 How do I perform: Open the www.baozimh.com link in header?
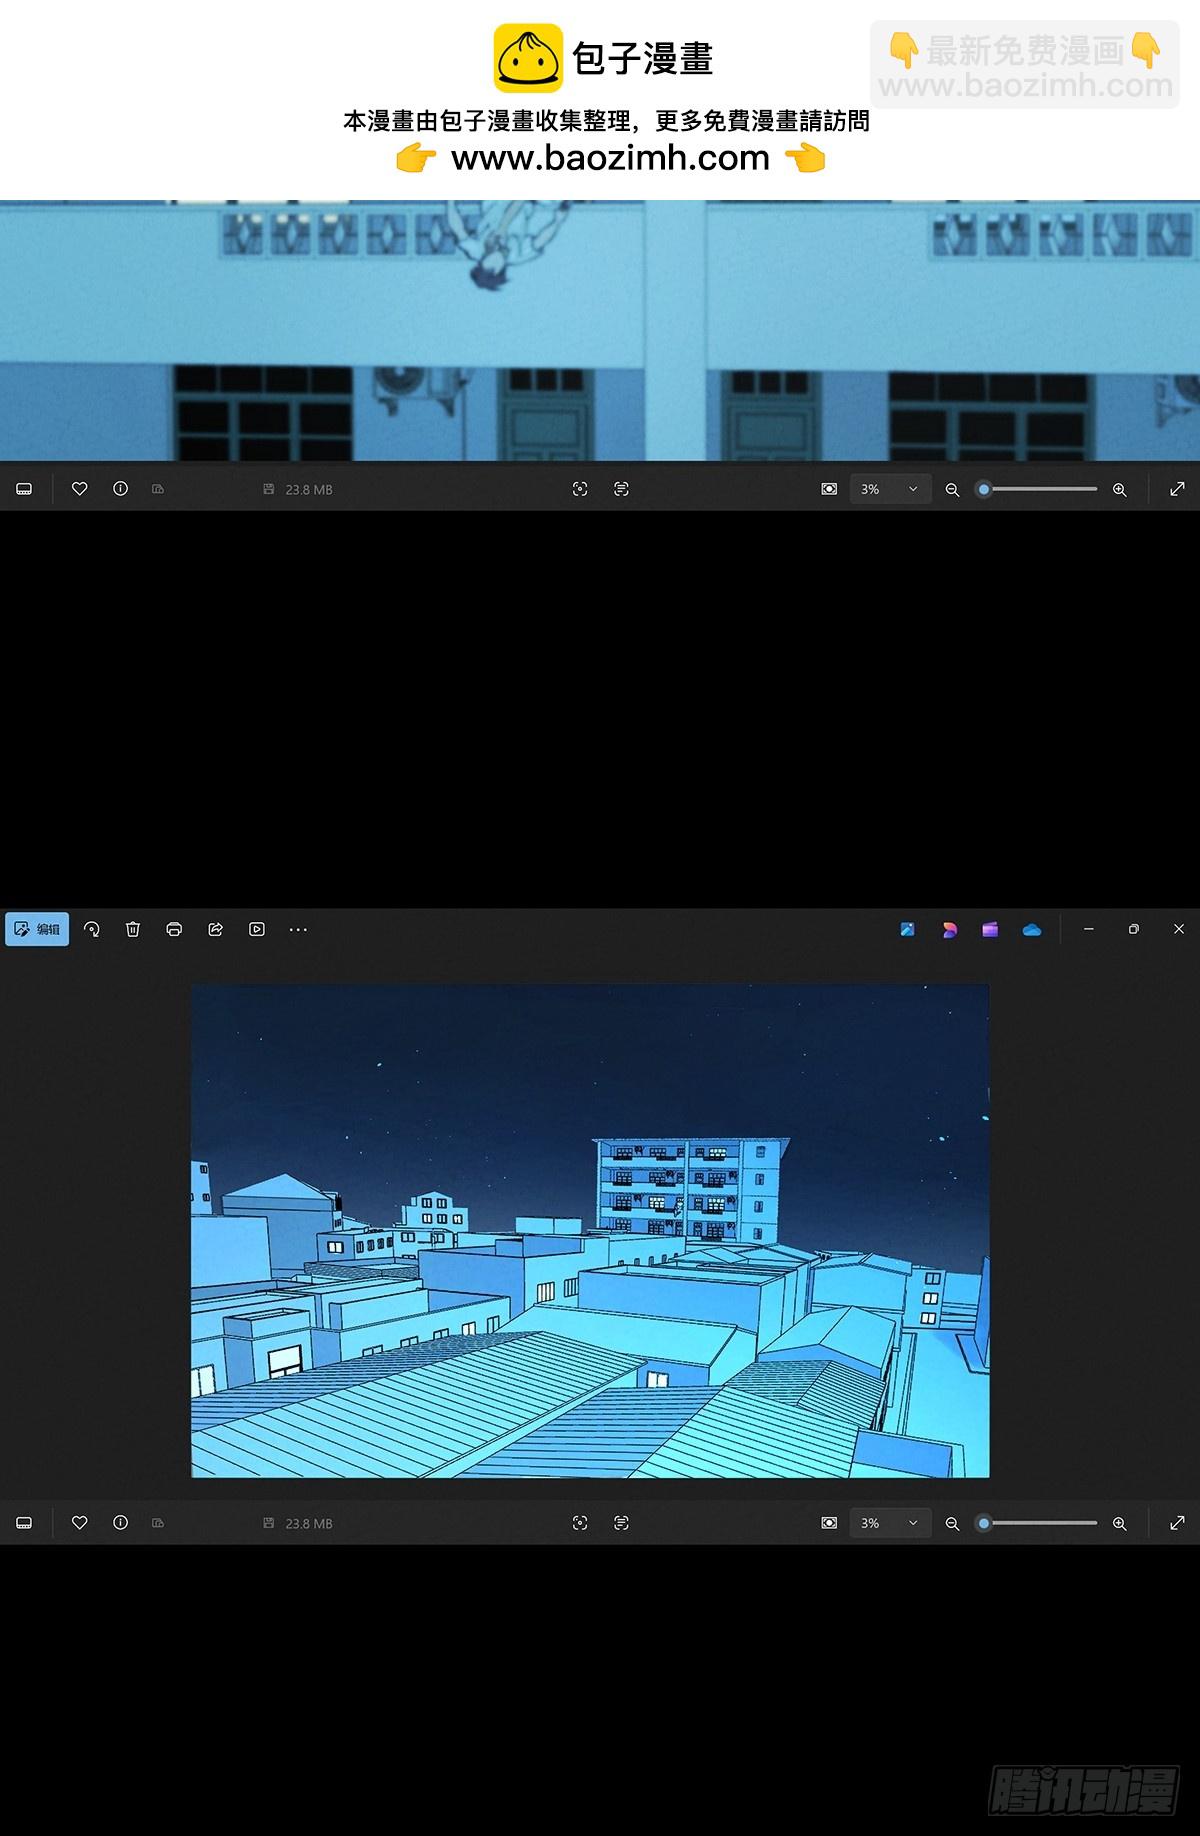(x=610, y=158)
